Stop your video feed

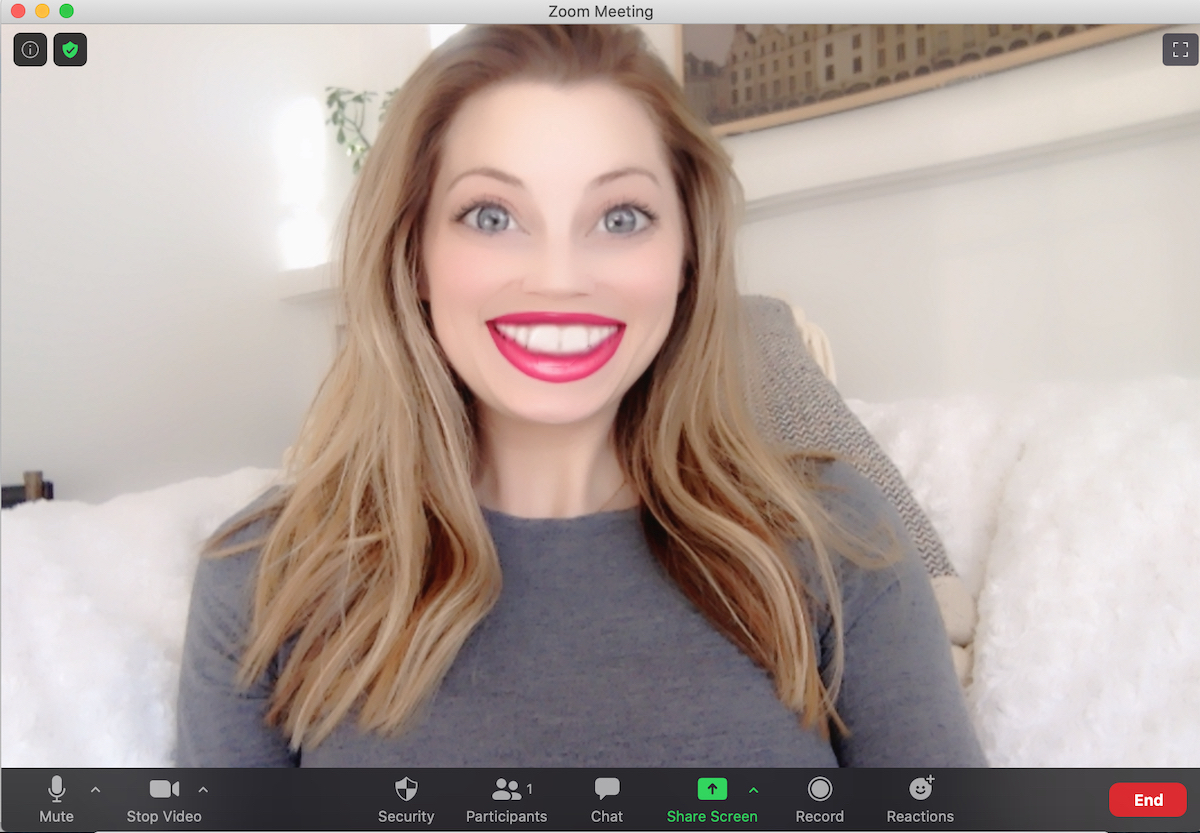click(x=163, y=798)
